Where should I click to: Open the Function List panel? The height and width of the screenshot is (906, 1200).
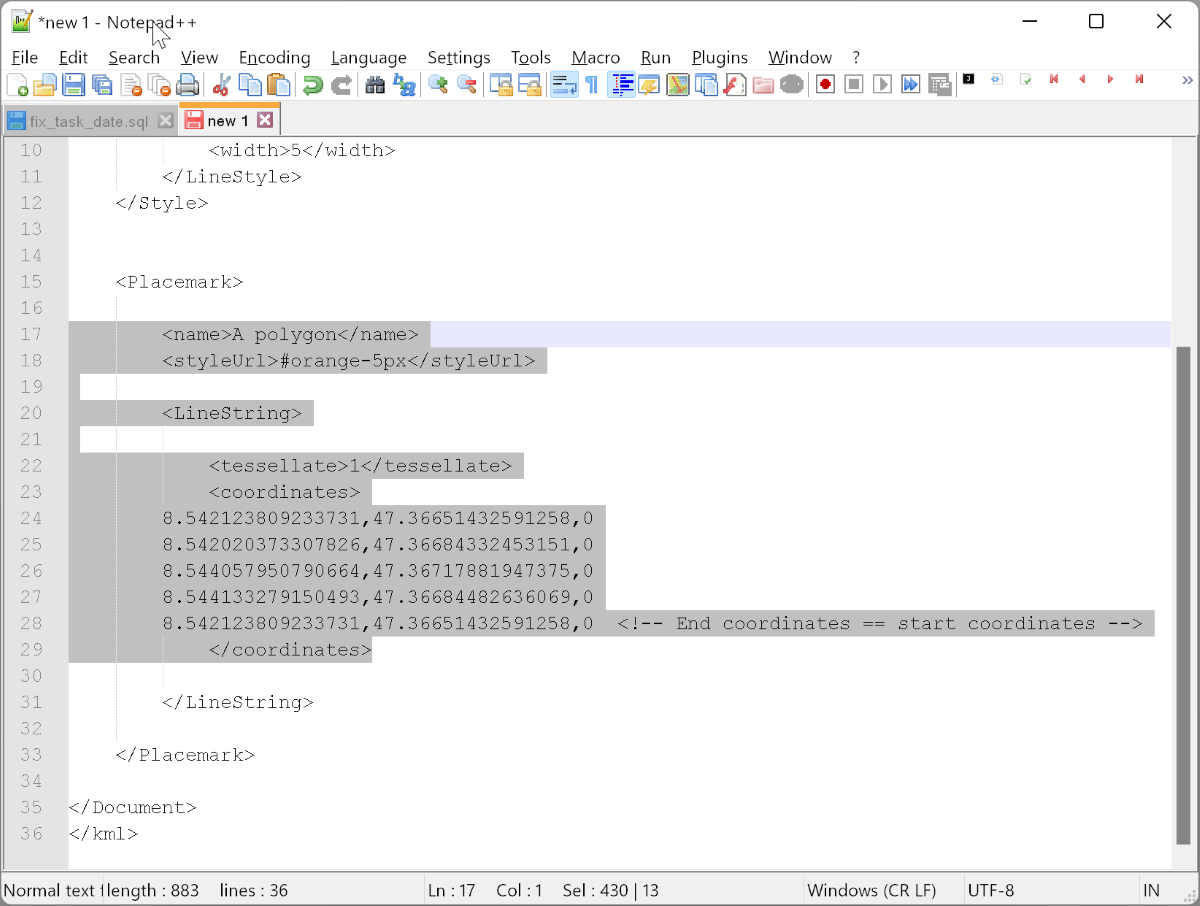point(735,85)
